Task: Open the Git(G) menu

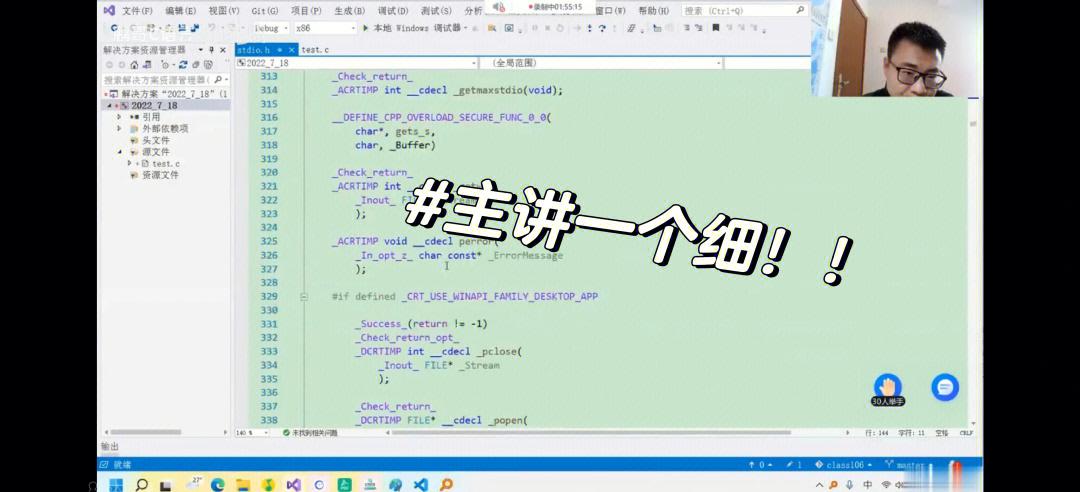Action: coord(265,10)
